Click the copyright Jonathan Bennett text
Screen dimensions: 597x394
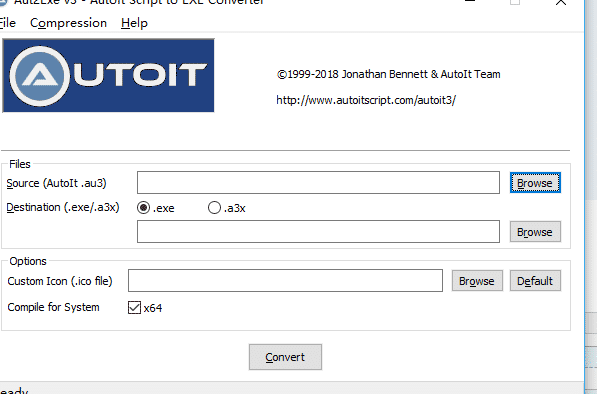[x=388, y=74]
